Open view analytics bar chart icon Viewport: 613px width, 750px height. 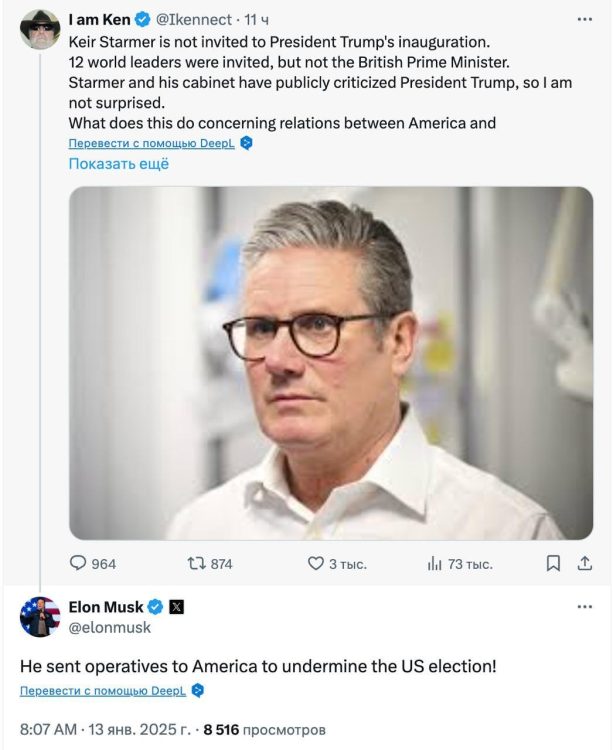click(x=435, y=564)
